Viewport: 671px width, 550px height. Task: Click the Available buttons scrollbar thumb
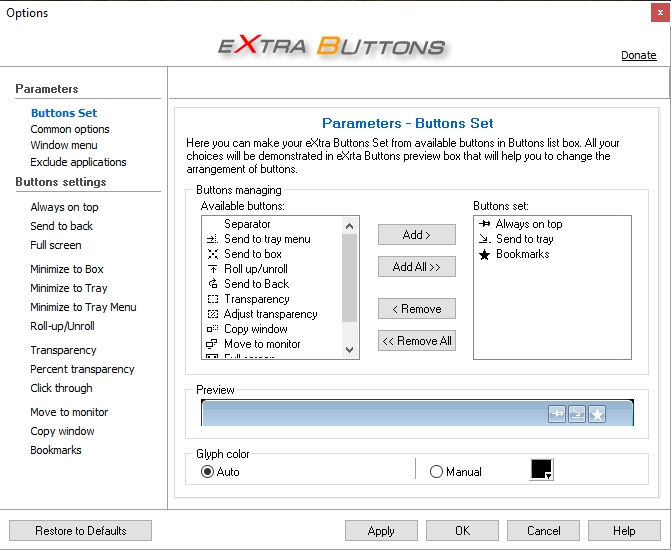[x=349, y=277]
